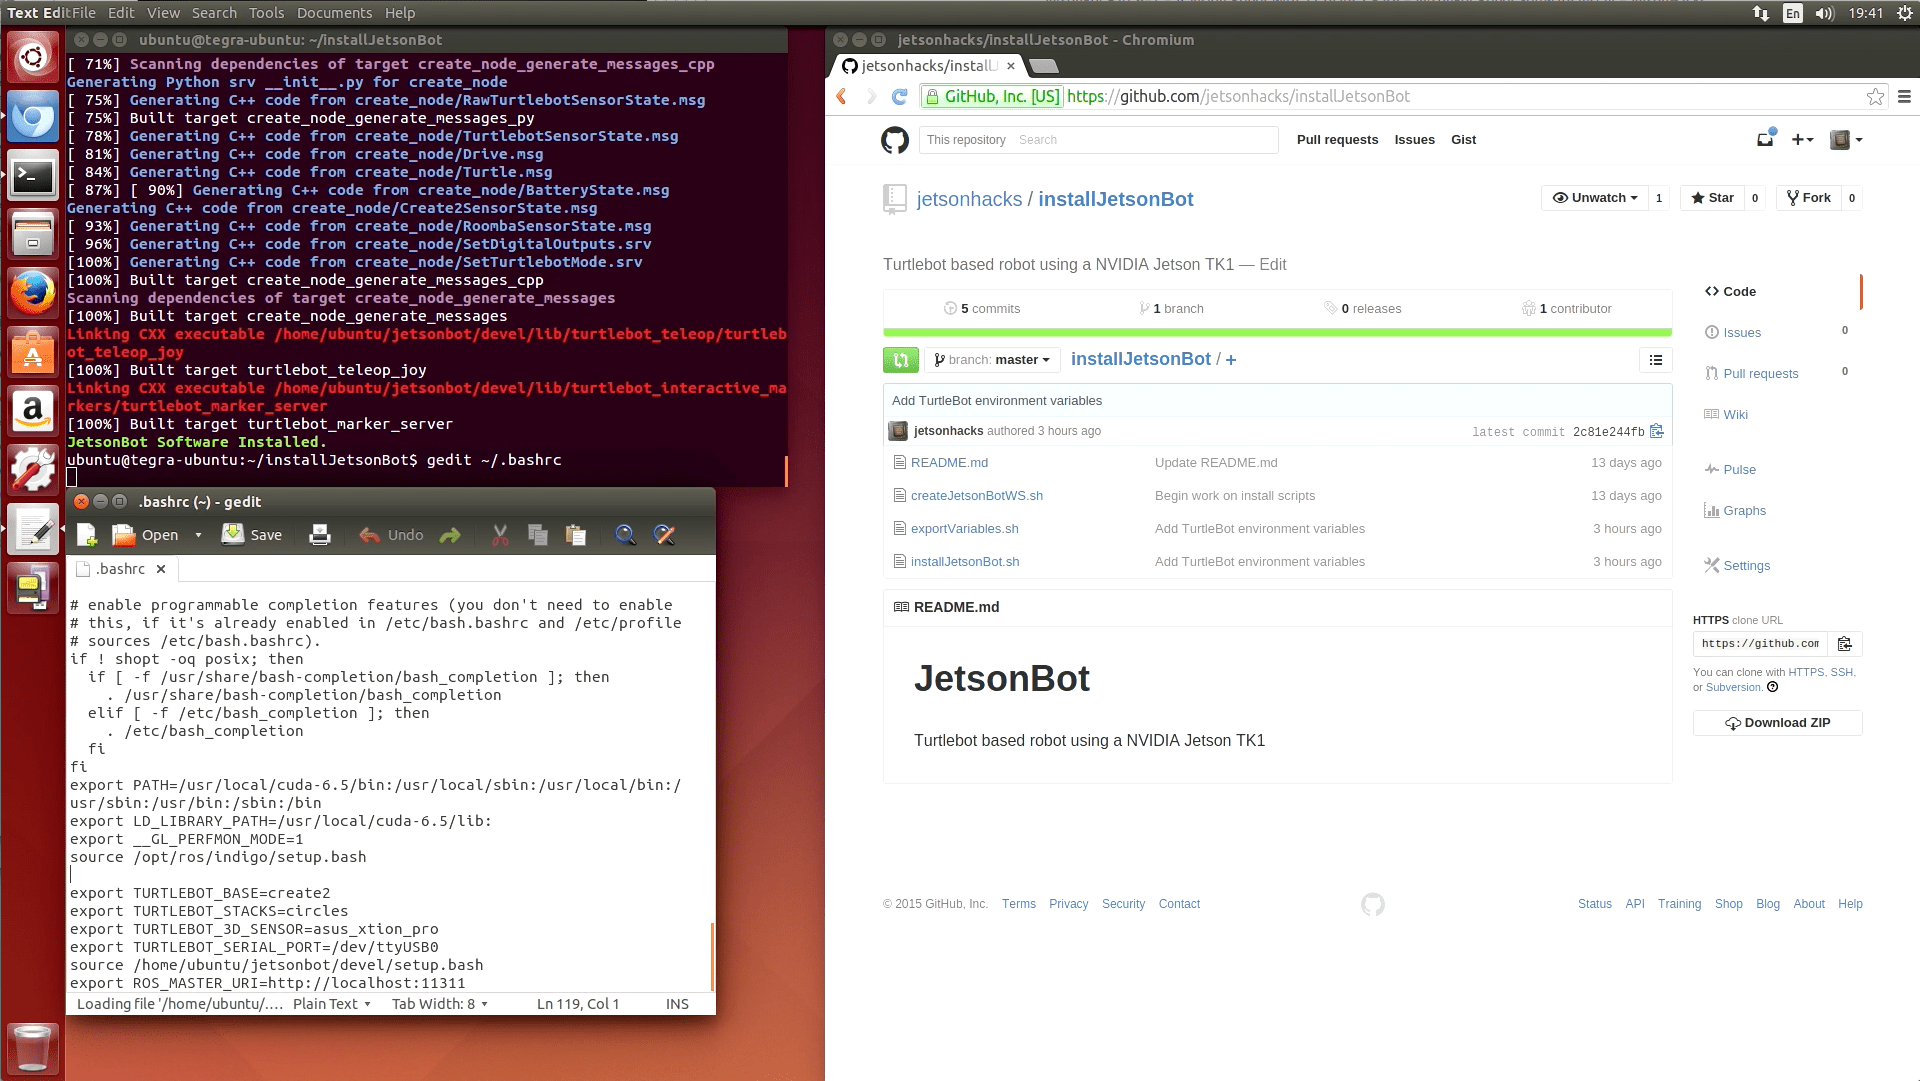Open the File menu in top bar
The width and height of the screenshot is (1920, 1081).
point(84,13)
